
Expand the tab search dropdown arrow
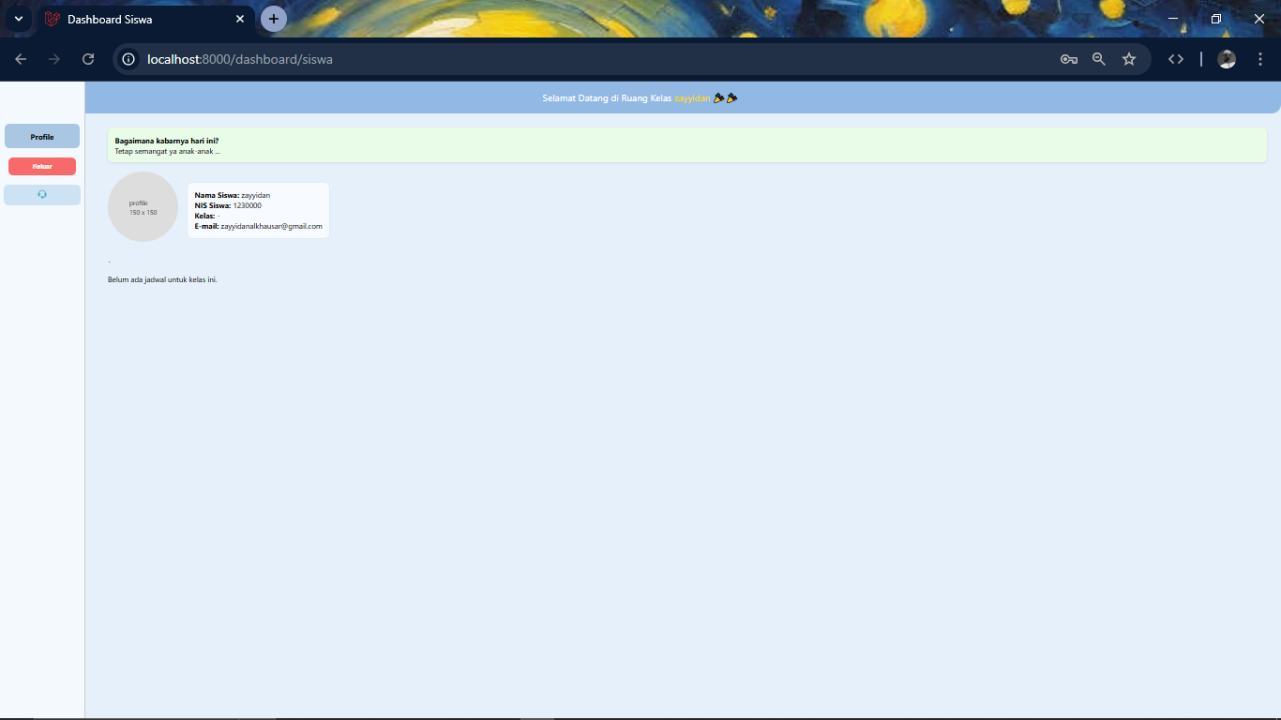(18, 19)
